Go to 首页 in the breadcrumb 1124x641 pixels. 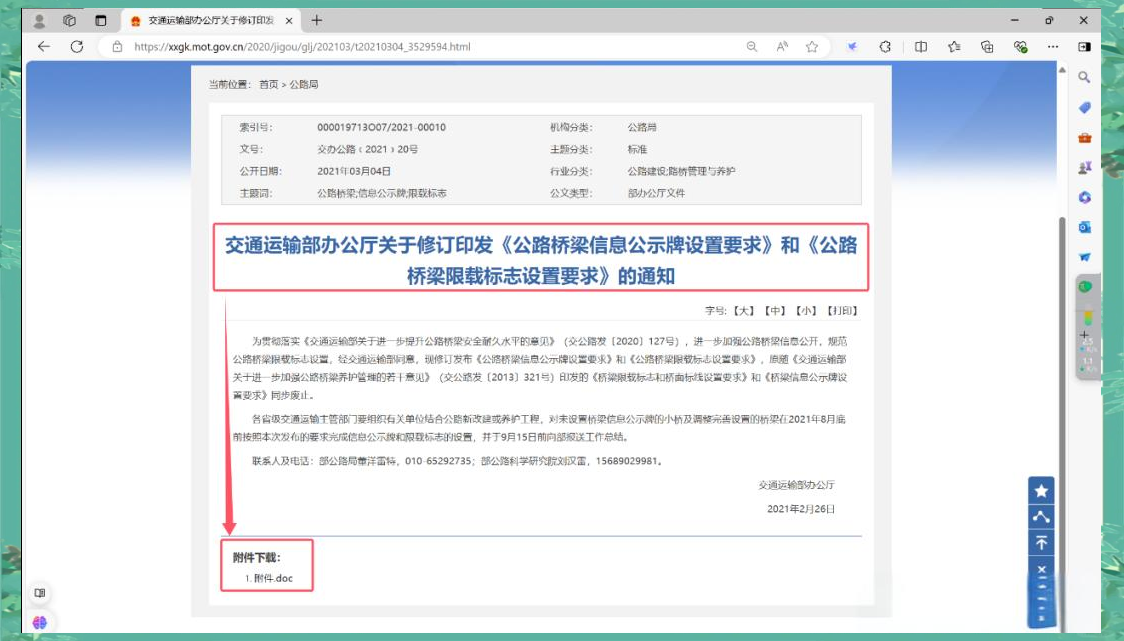pos(268,85)
